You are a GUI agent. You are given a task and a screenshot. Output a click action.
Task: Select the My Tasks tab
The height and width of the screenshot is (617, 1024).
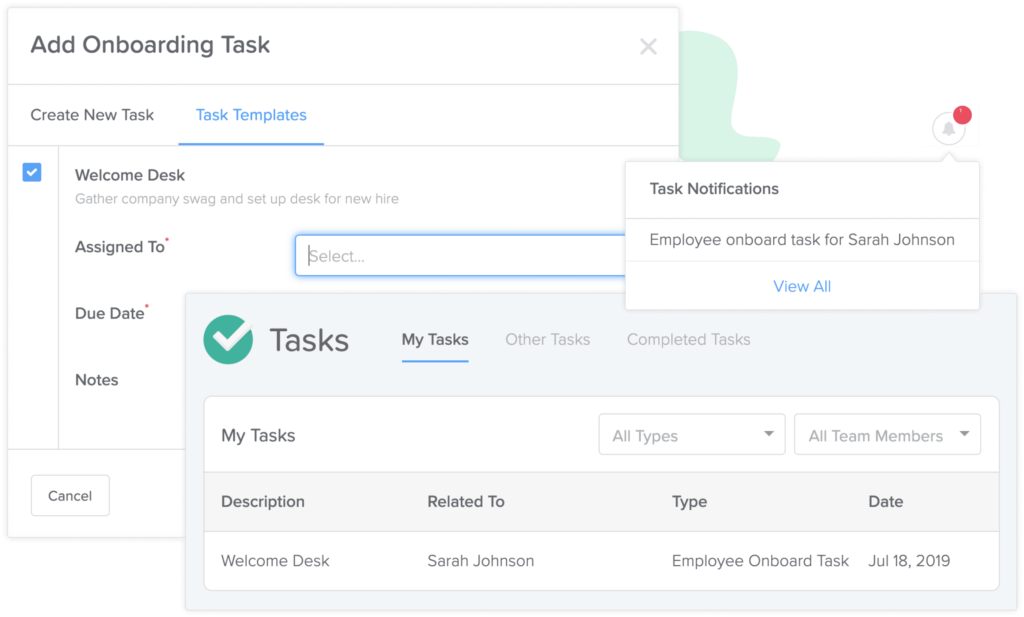tap(434, 340)
